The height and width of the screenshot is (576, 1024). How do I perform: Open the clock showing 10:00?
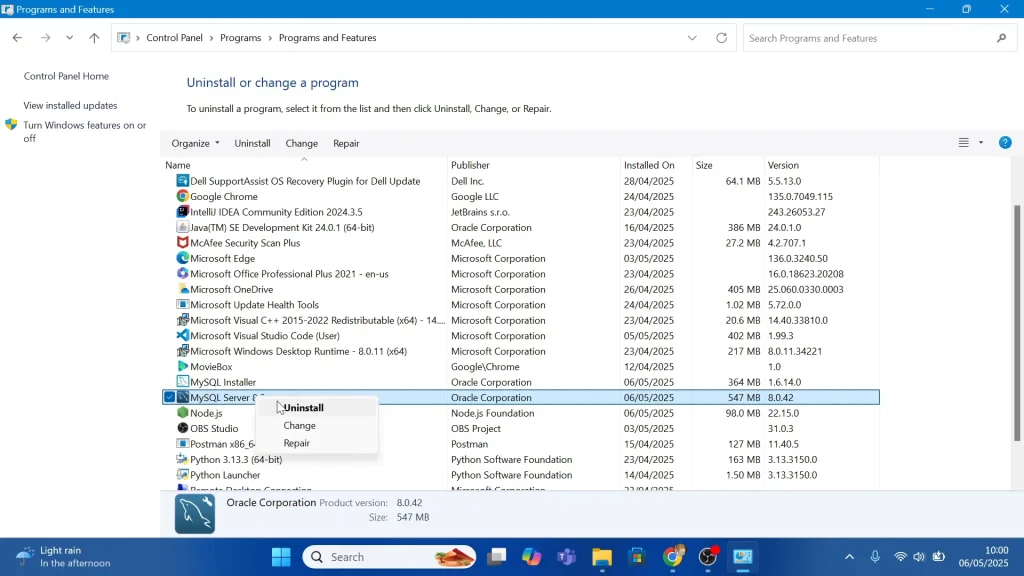[984, 557]
